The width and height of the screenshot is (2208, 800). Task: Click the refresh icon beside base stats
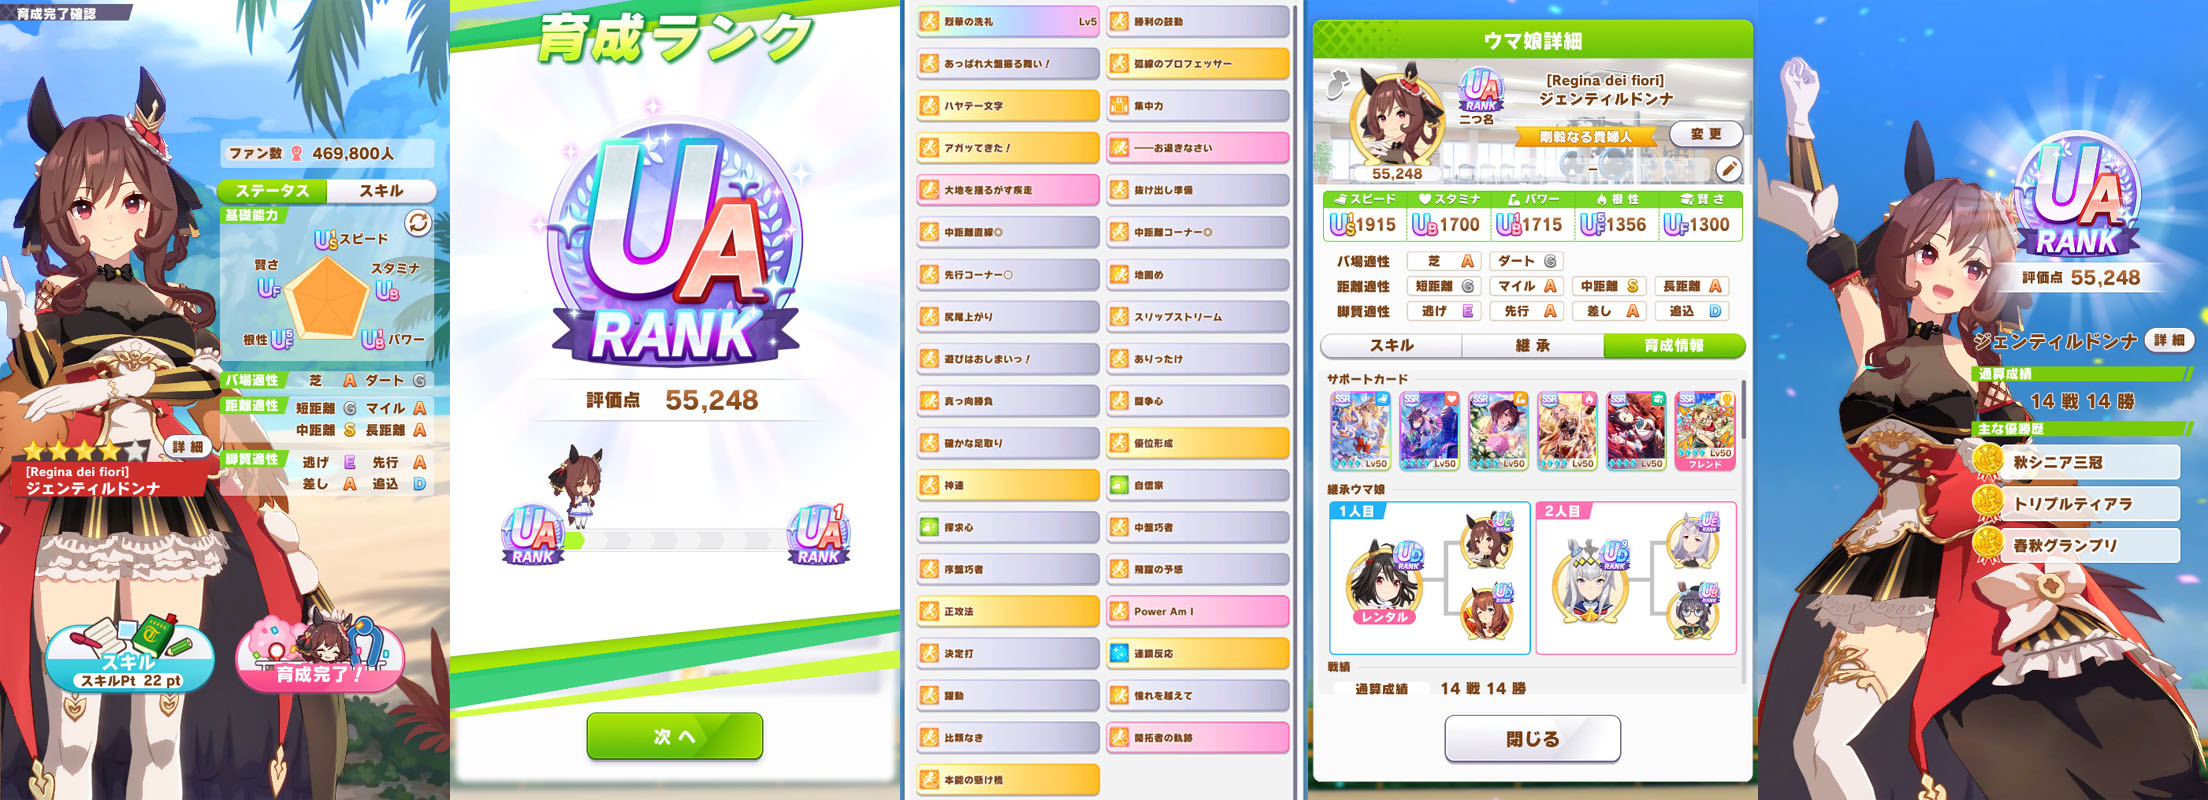[418, 223]
